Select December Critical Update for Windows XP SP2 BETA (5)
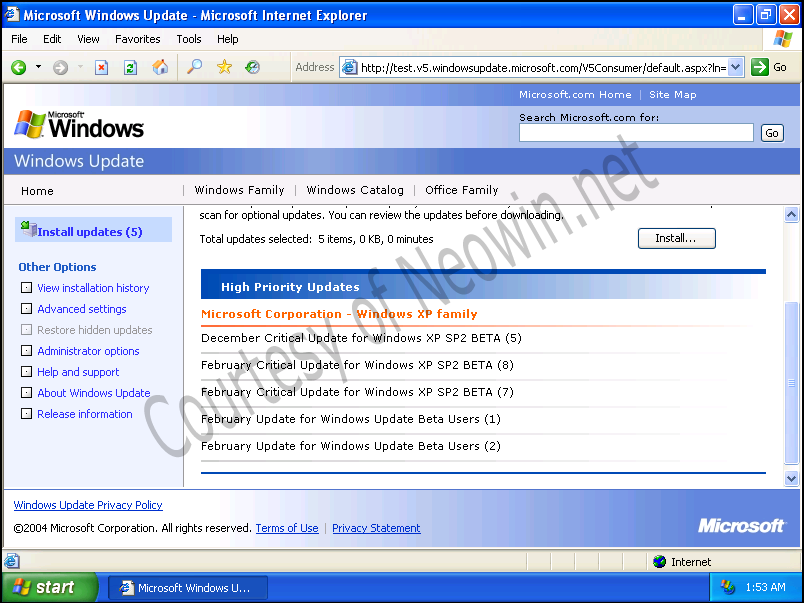This screenshot has height=603, width=804. tap(361, 338)
